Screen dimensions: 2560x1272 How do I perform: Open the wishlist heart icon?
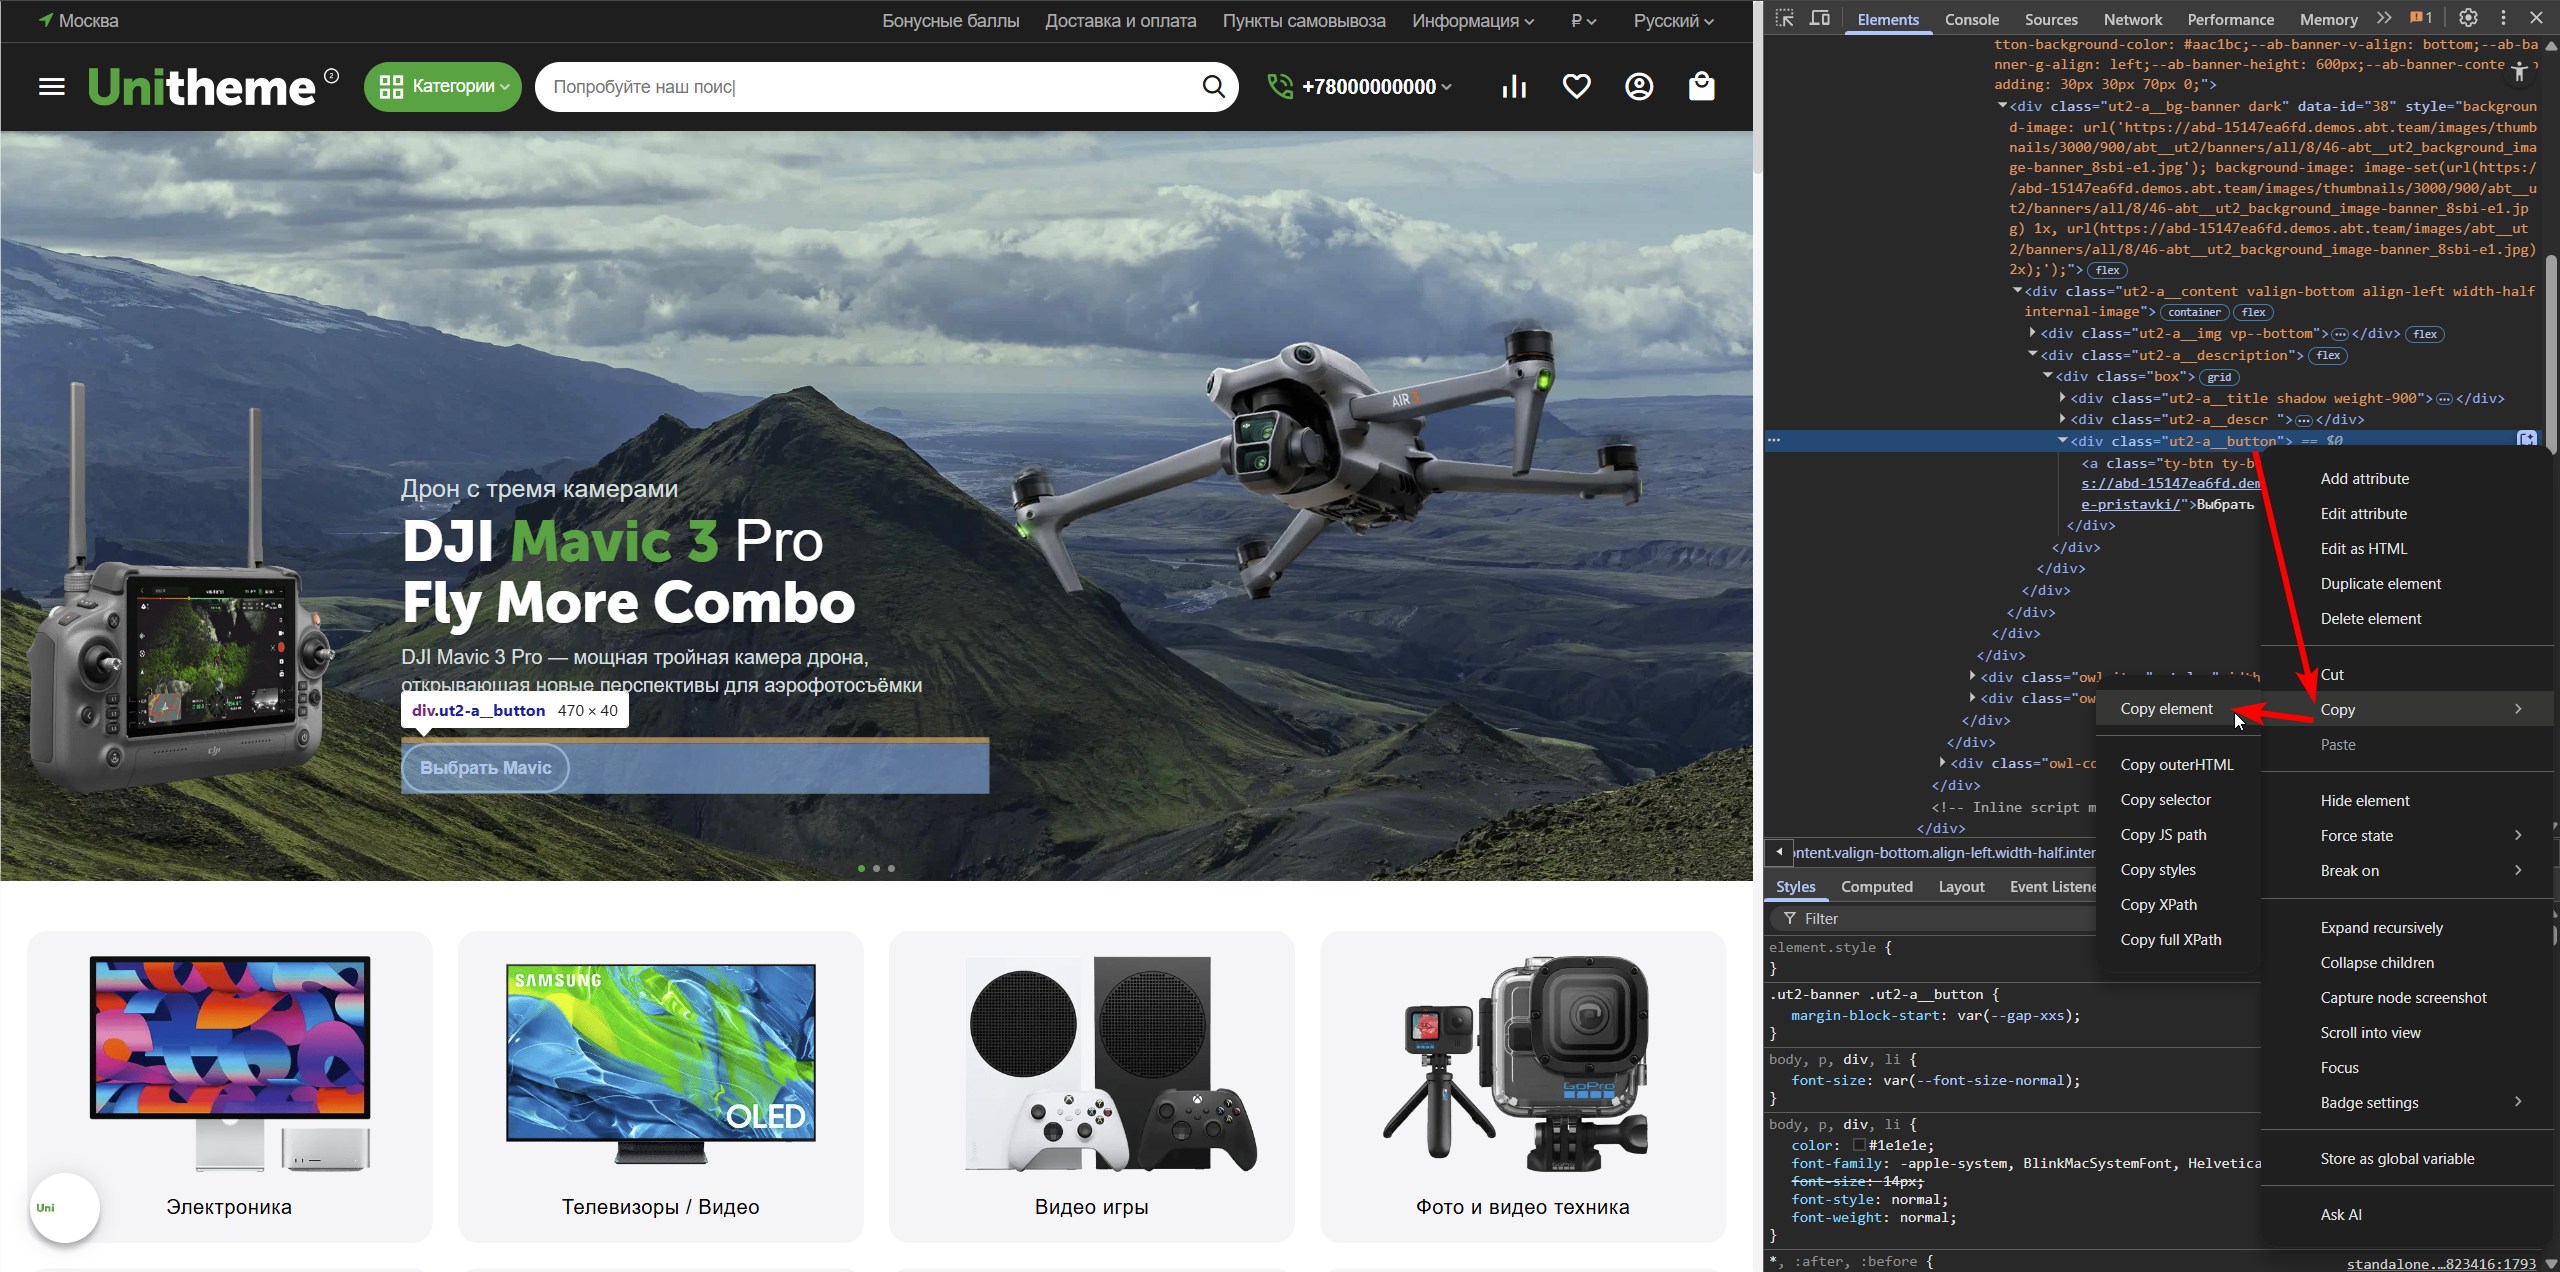coord(1576,87)
